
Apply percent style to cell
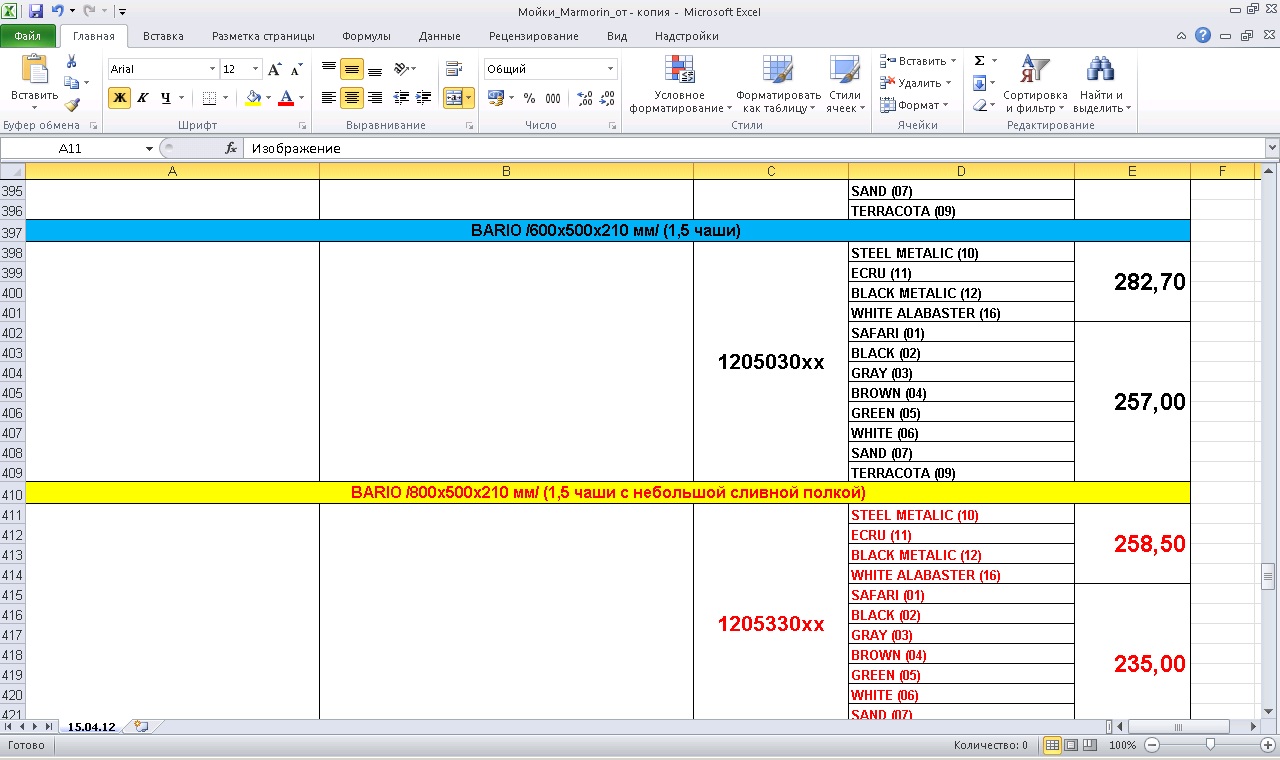529,98
